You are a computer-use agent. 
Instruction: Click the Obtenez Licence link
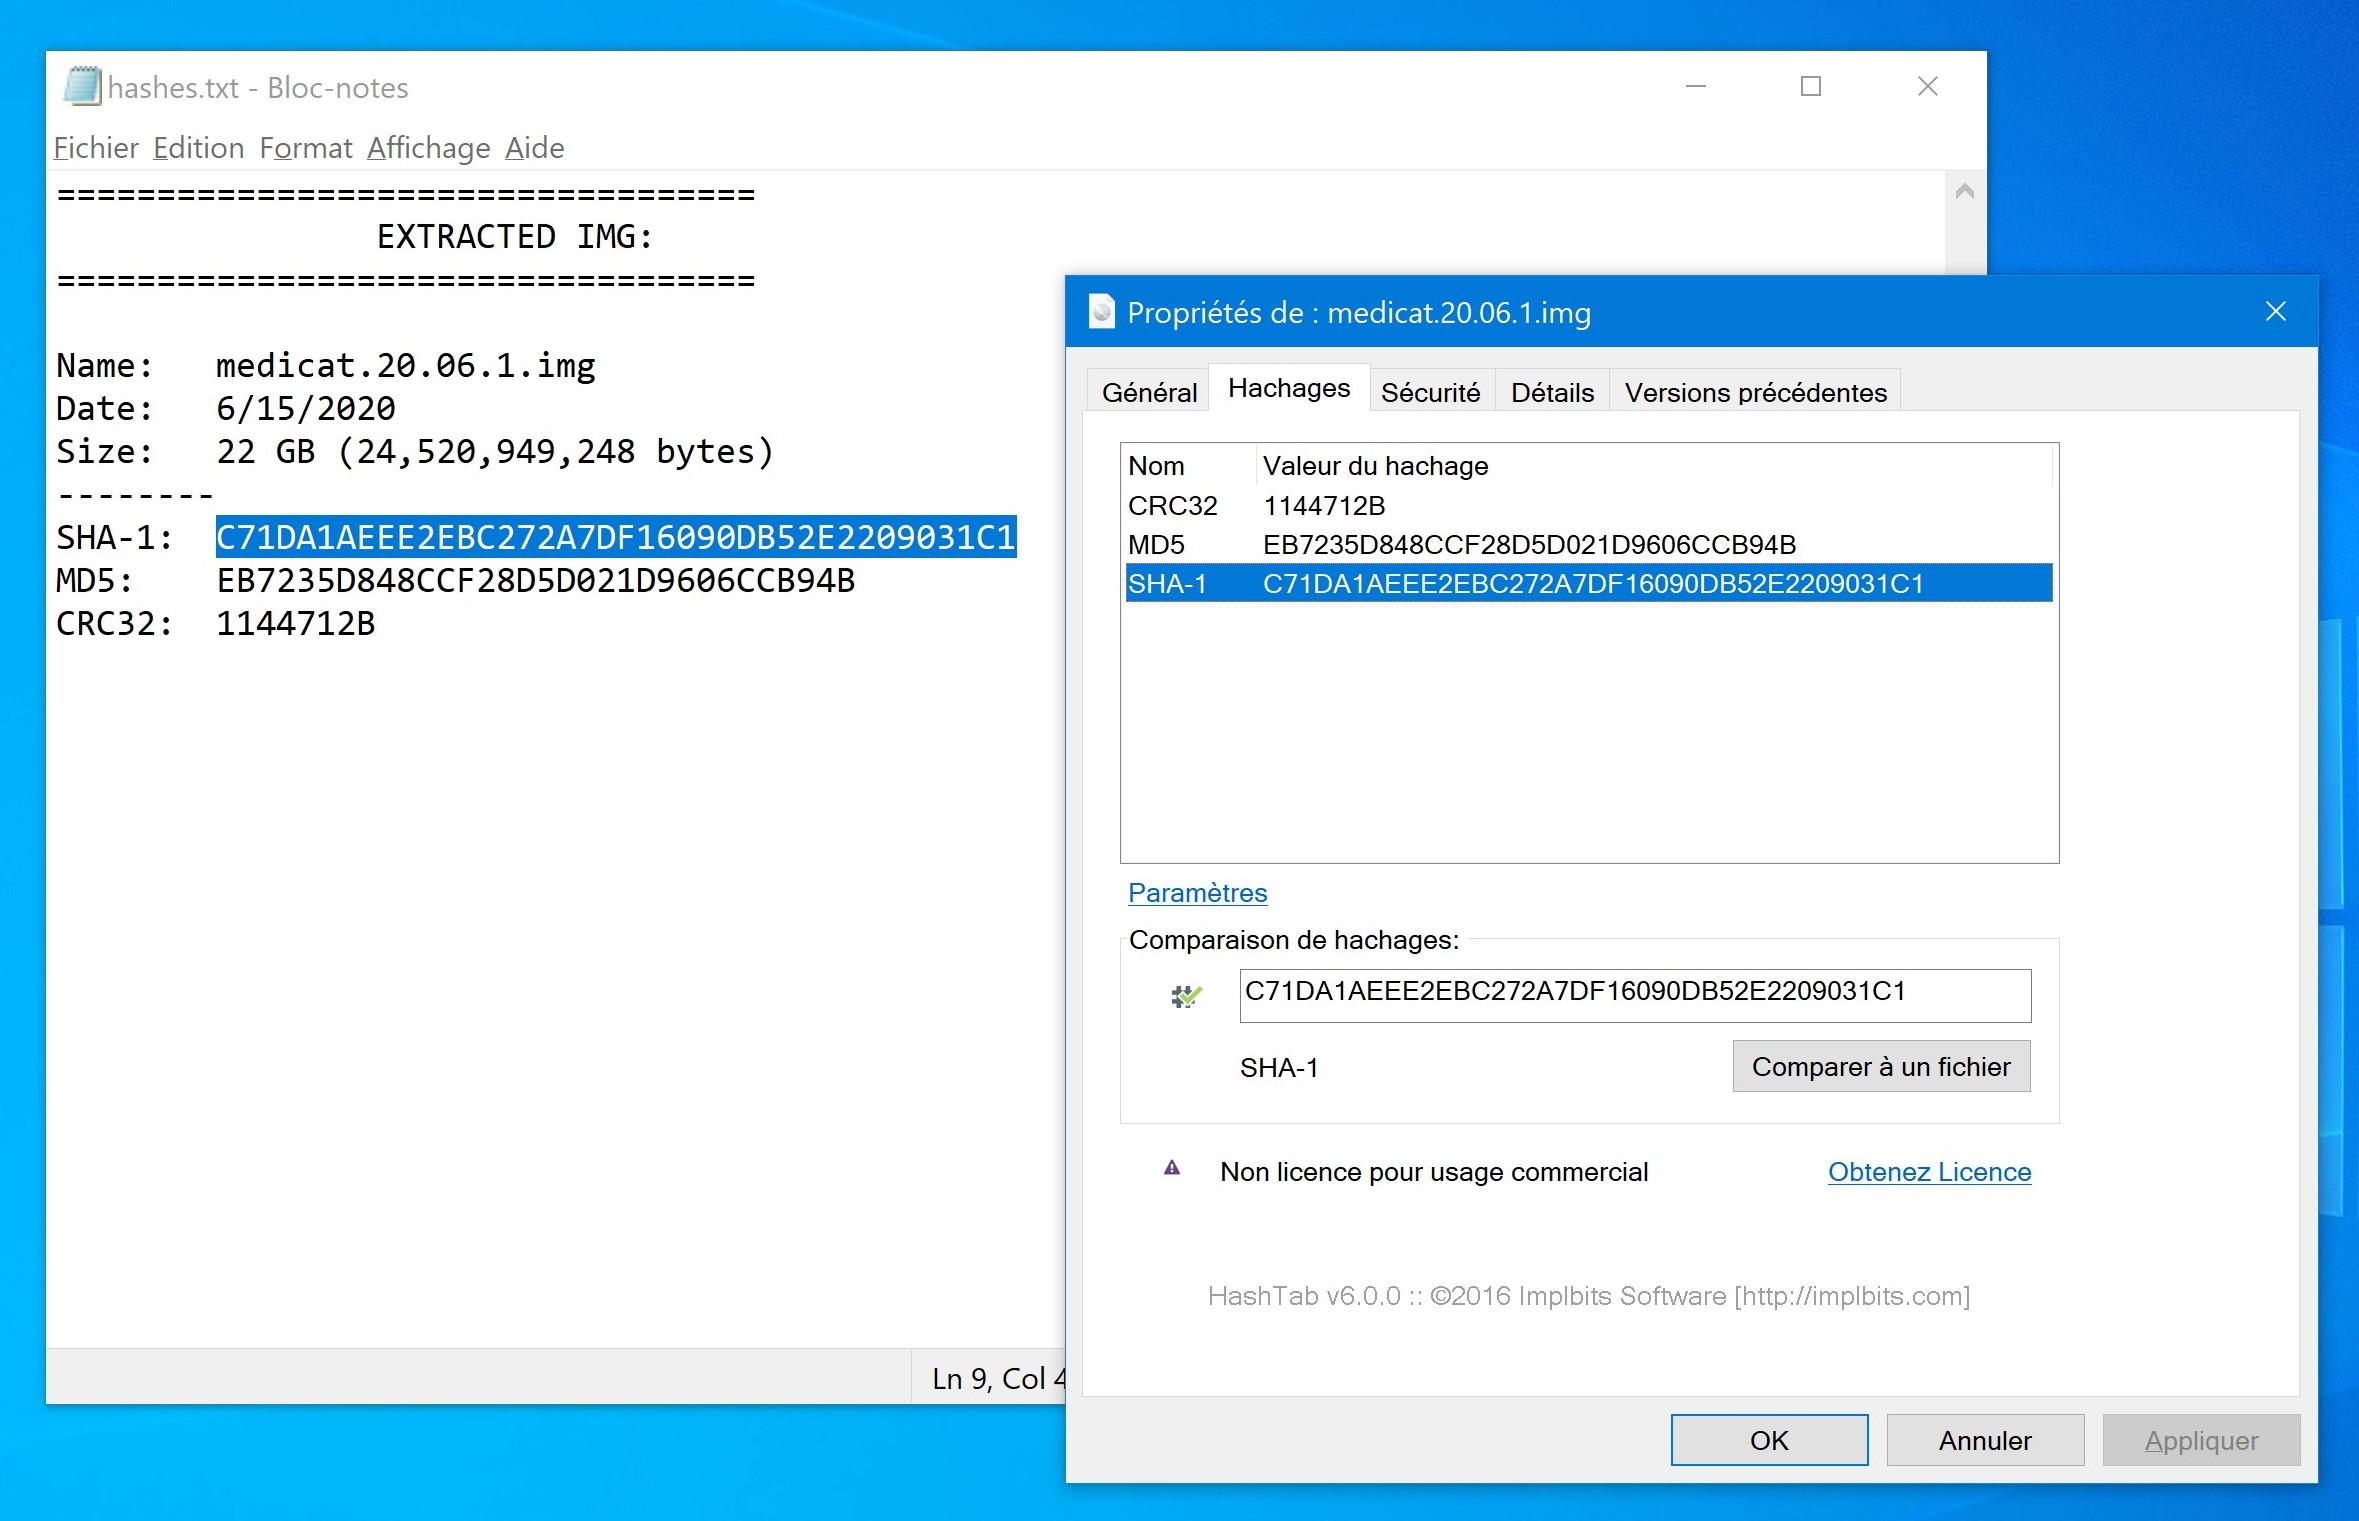[x=1929, y=1171]
